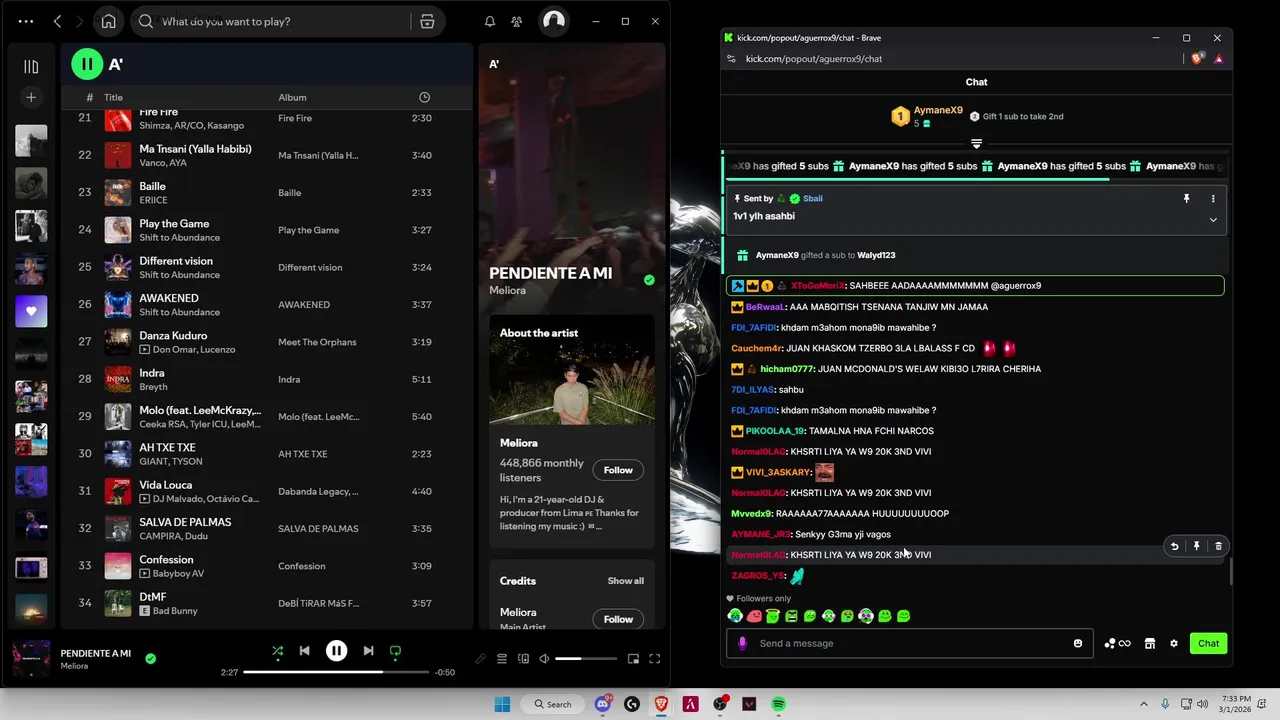Follow Meliora in About the artist card
Screen dimensions: 1280x720
(618, 470)
